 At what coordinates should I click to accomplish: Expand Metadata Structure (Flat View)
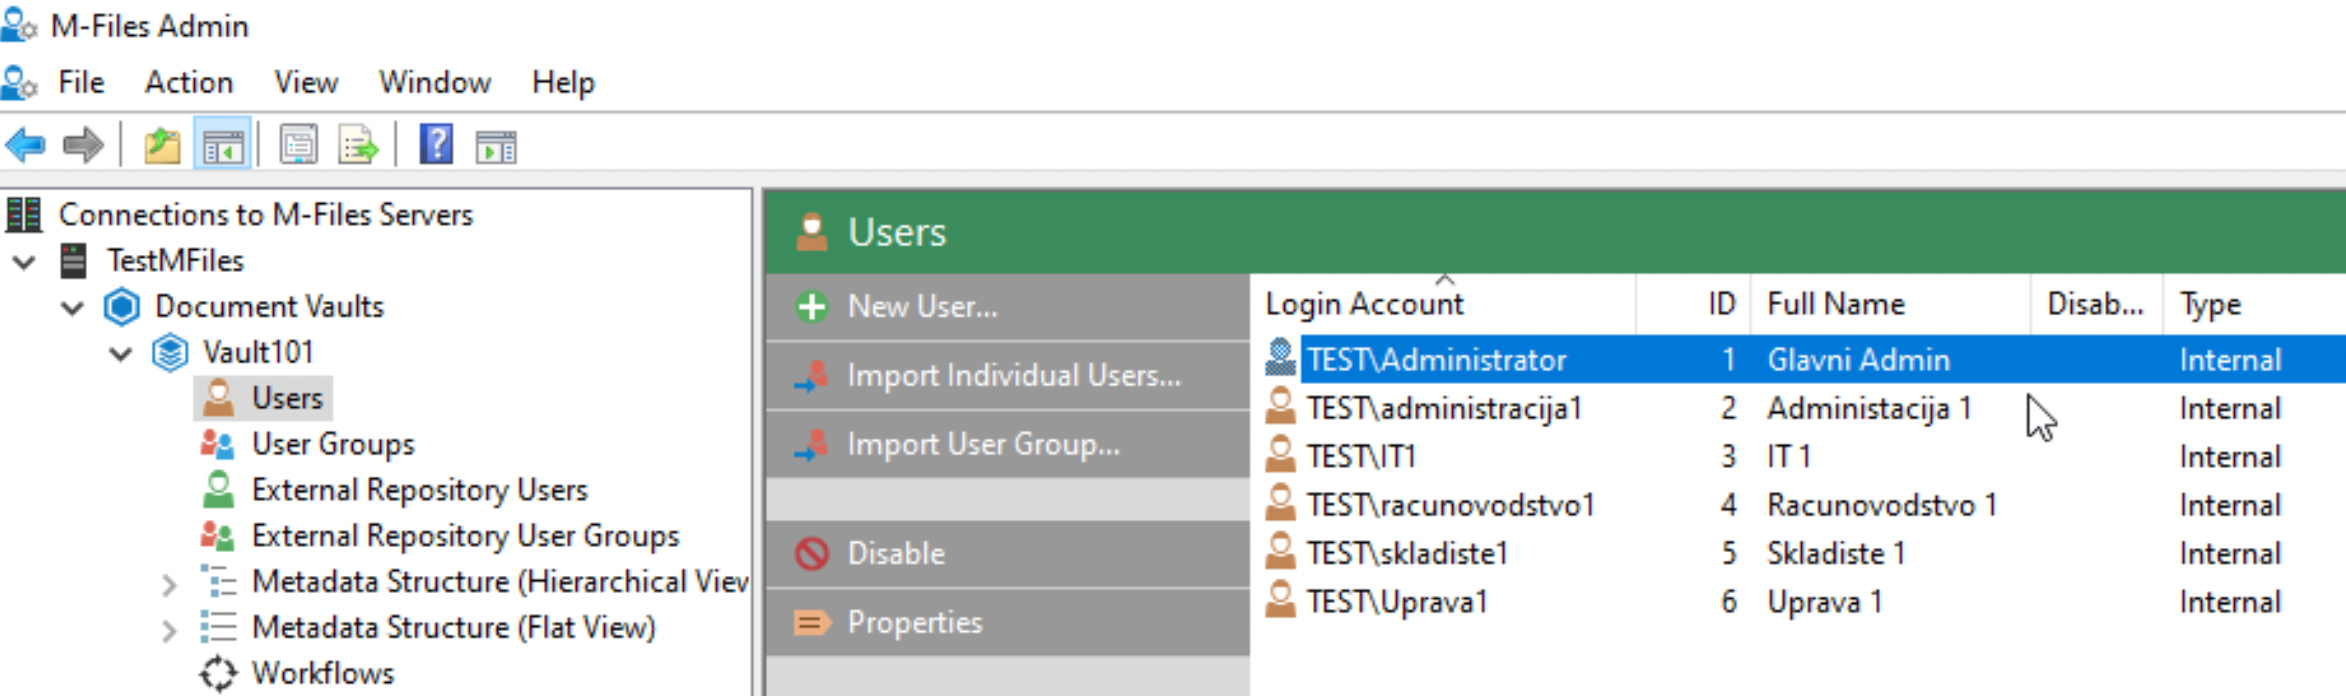pos(169,630)
